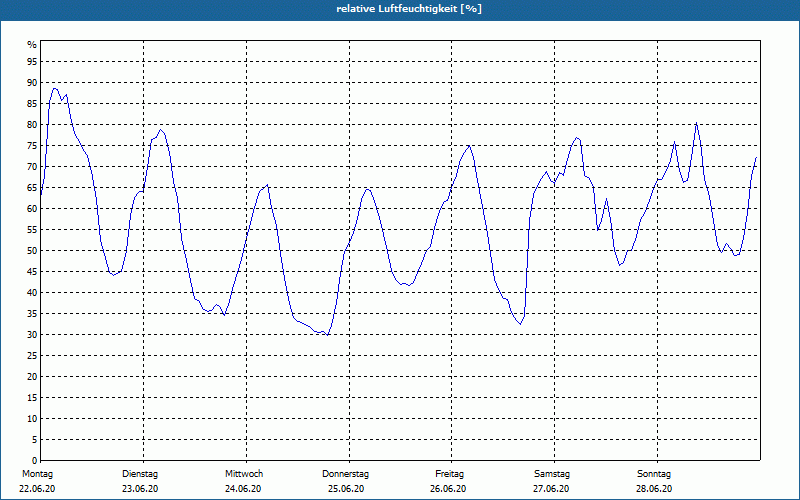Click the 'Montag' day label

point(37,474)
